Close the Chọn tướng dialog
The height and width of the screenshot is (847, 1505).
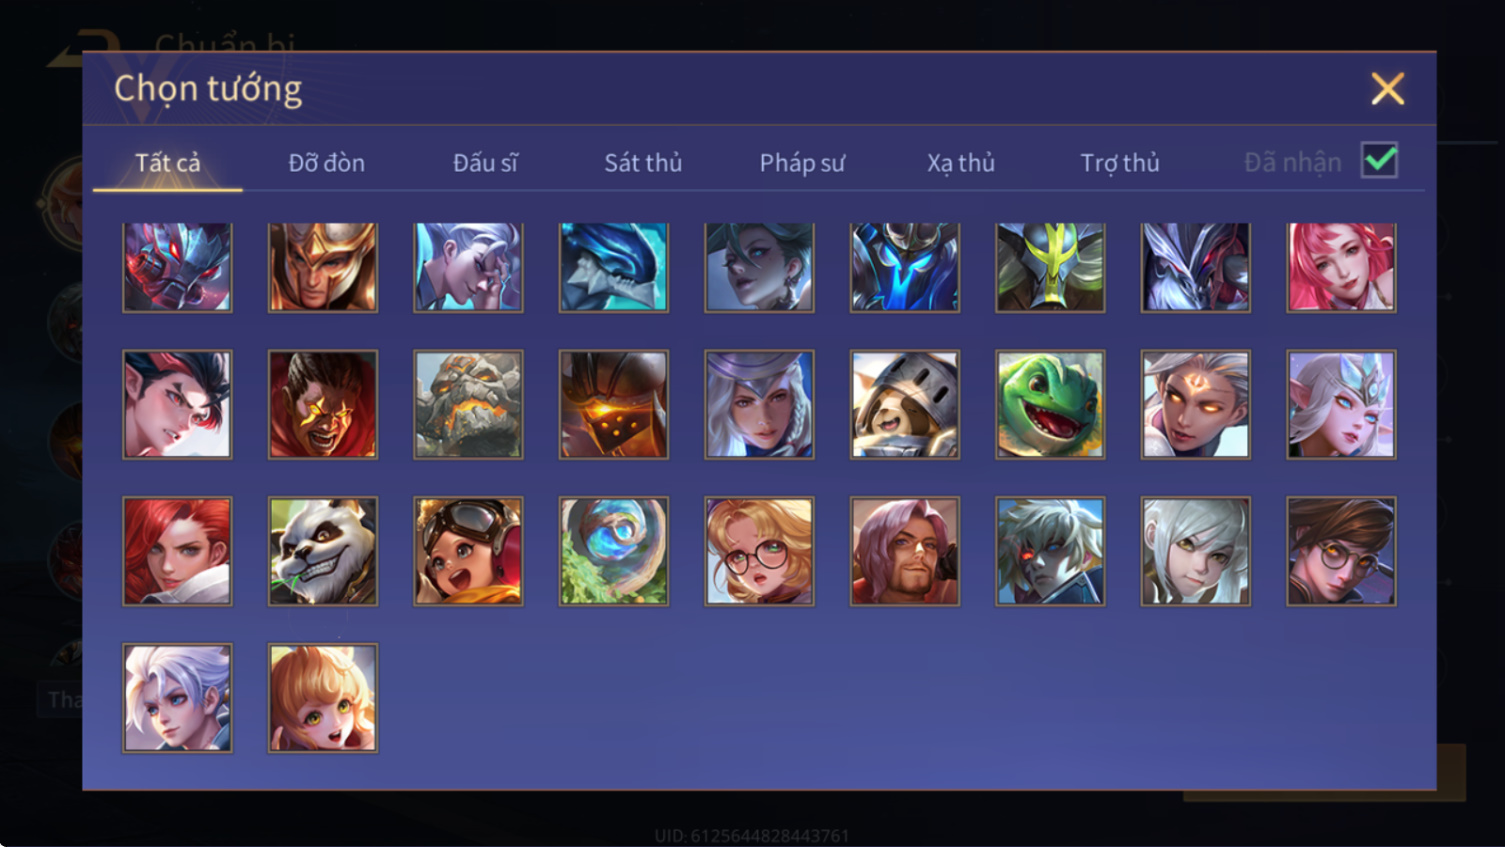point(1387,89)
